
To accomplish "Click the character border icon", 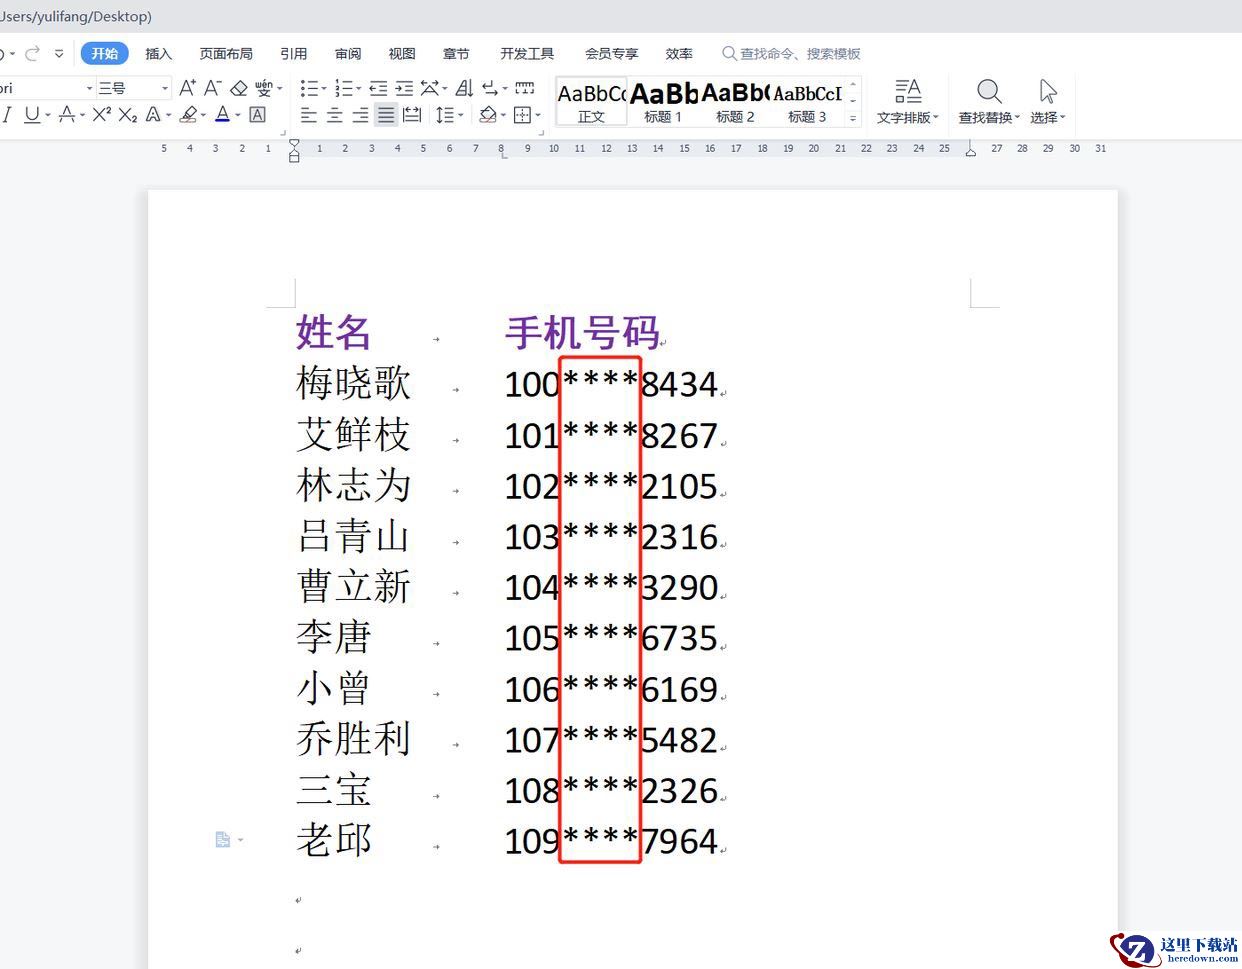I will 257,115.
